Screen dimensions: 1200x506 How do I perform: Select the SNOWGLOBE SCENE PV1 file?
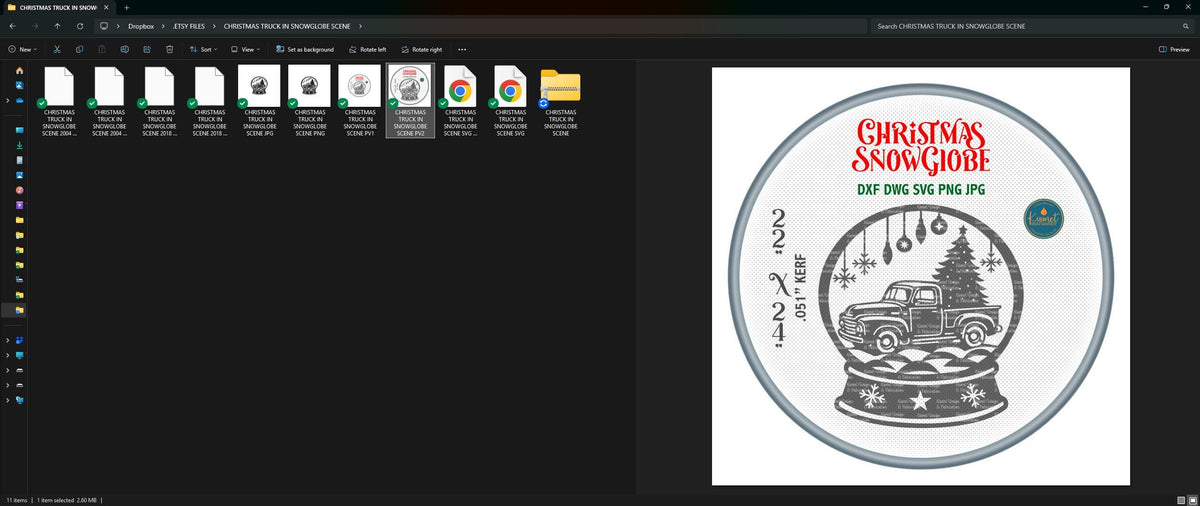click(360, 101)
